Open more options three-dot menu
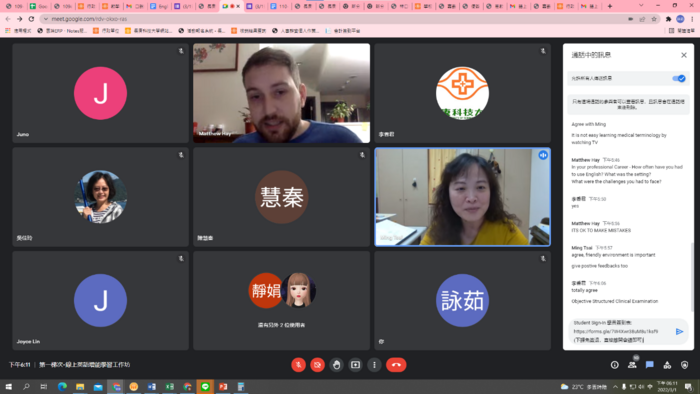 [x=374, y=365]
